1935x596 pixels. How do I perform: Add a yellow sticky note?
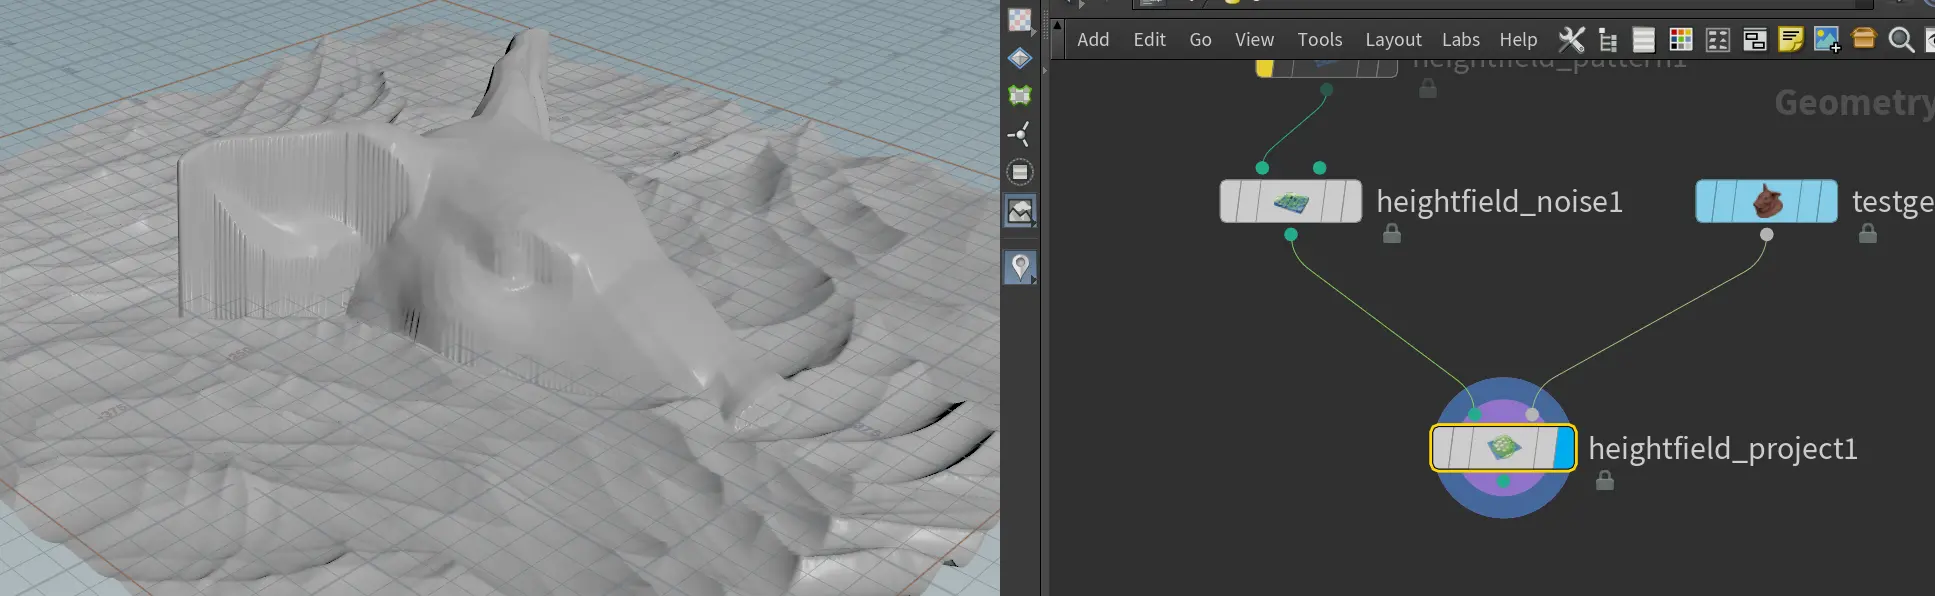click(1791, 39)
